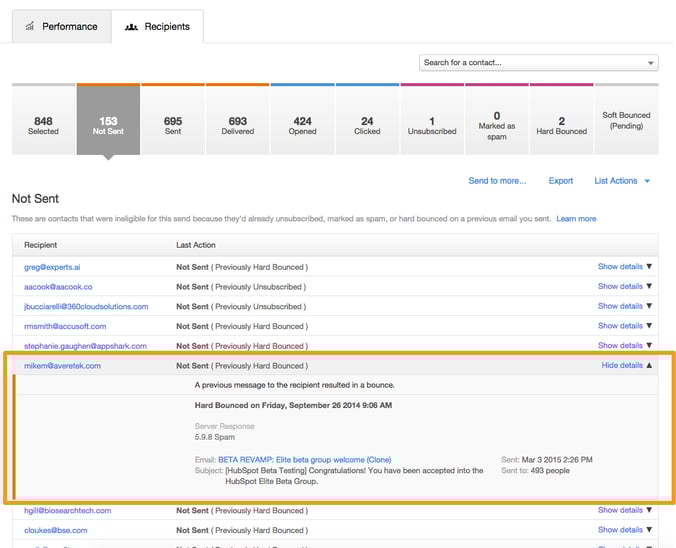Open the 695 Sent tile
This screenshot has width=676, height=548.
point(173,119)
